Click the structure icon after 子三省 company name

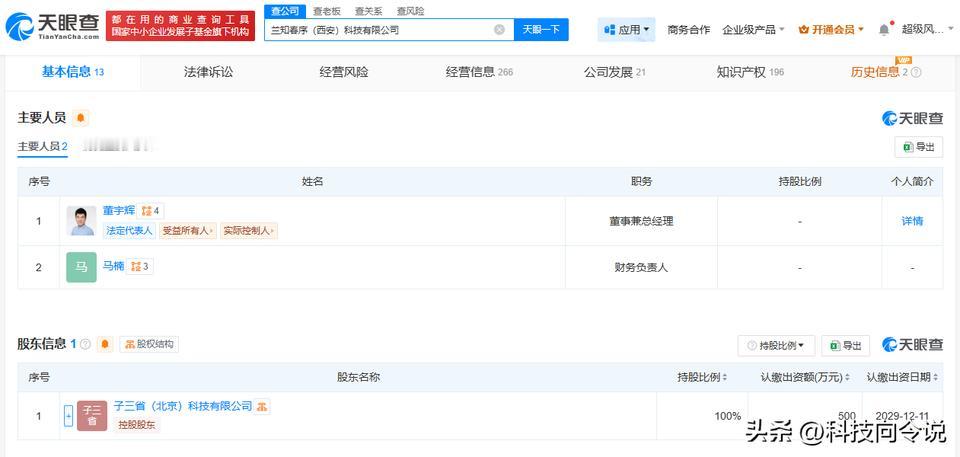(x=262, y=406)
